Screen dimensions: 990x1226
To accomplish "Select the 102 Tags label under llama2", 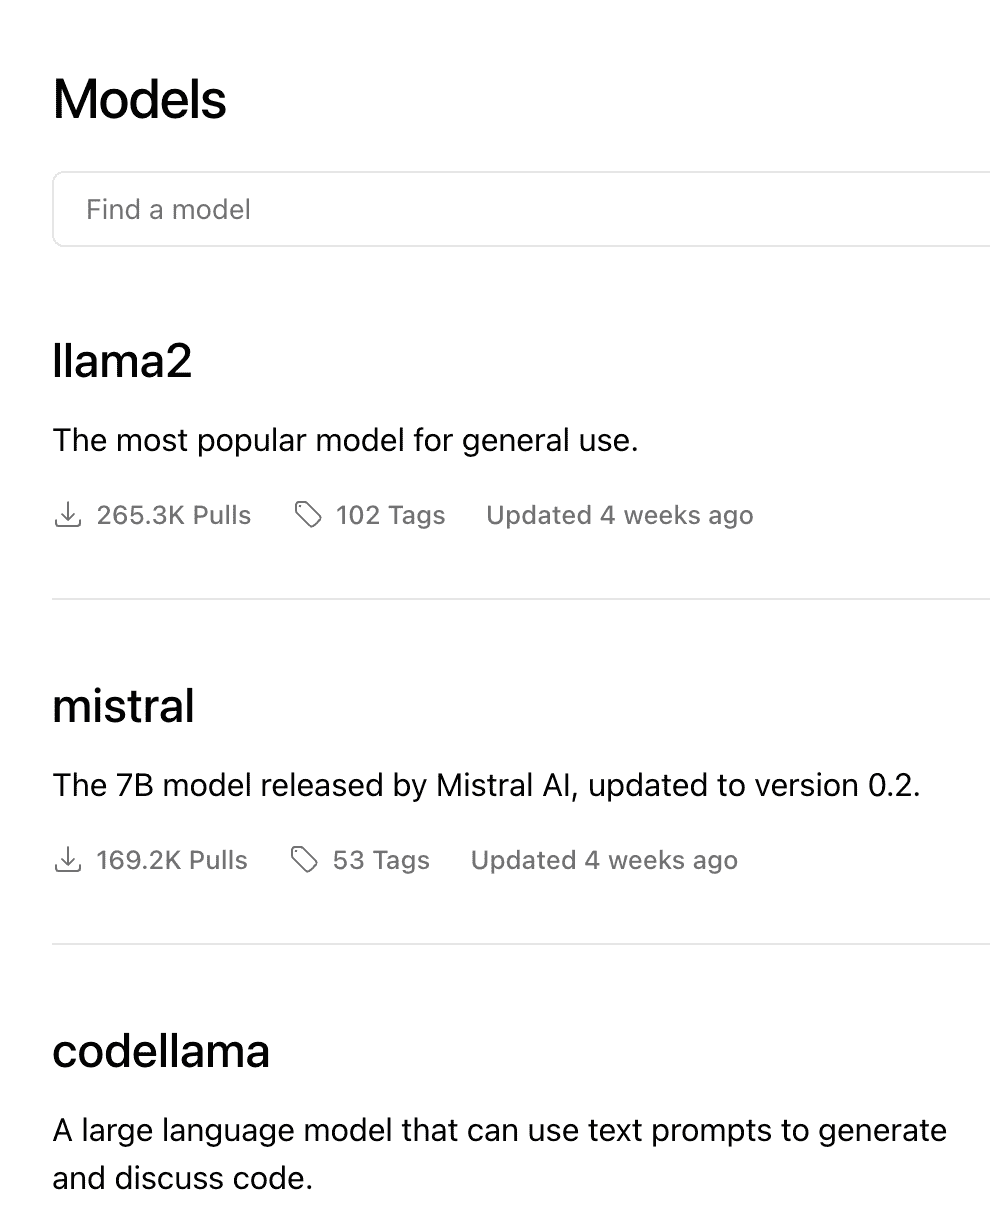I will pyautogui.click(x=391, y=515).
